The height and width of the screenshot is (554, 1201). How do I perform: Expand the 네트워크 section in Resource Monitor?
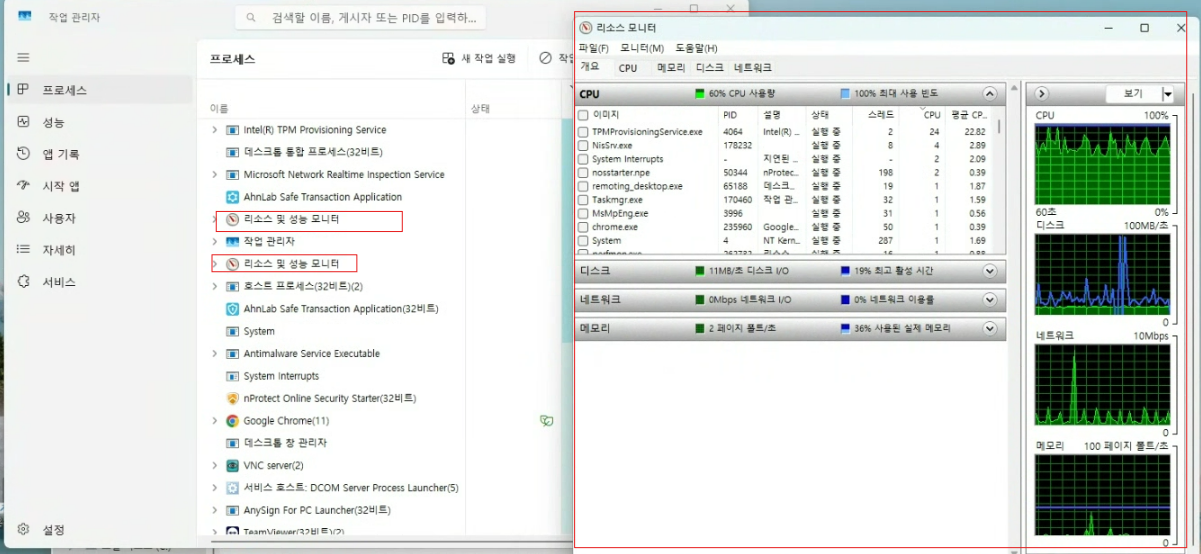click(x=990, y=299)
